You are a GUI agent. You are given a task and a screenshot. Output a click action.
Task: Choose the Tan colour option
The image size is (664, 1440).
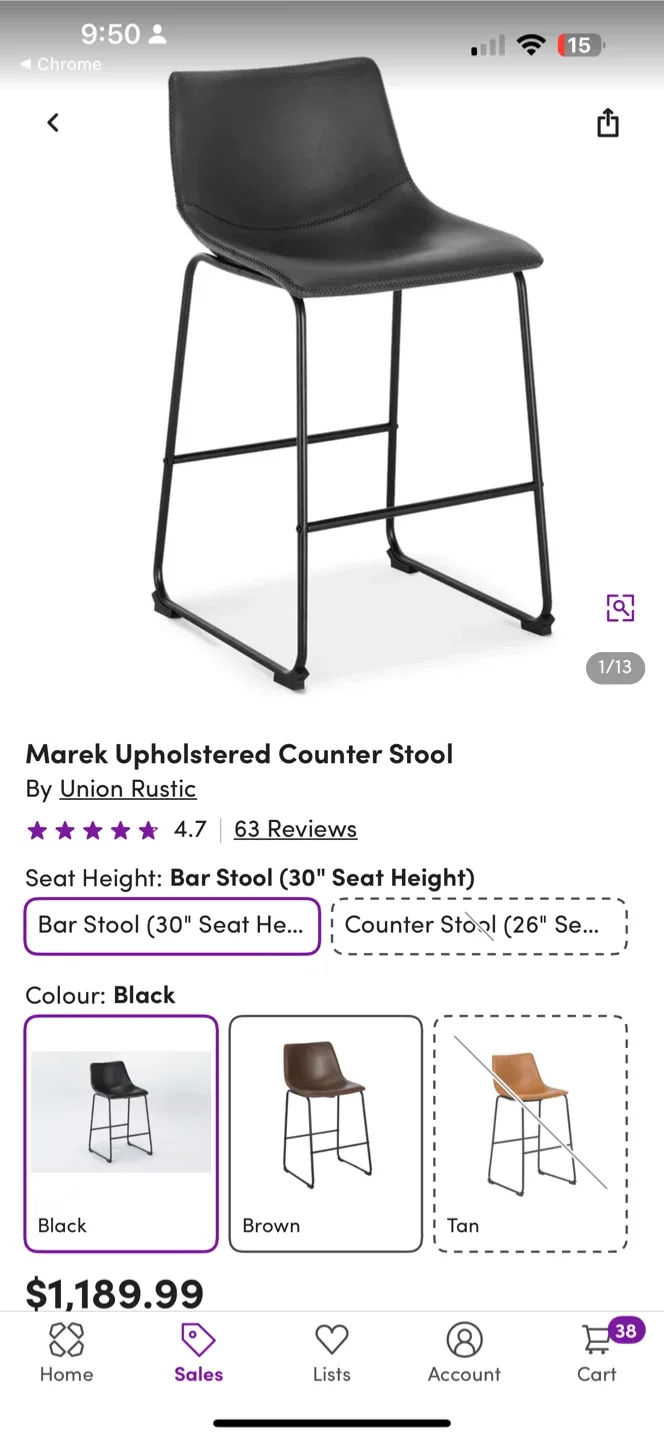[x=530, y=1132]
